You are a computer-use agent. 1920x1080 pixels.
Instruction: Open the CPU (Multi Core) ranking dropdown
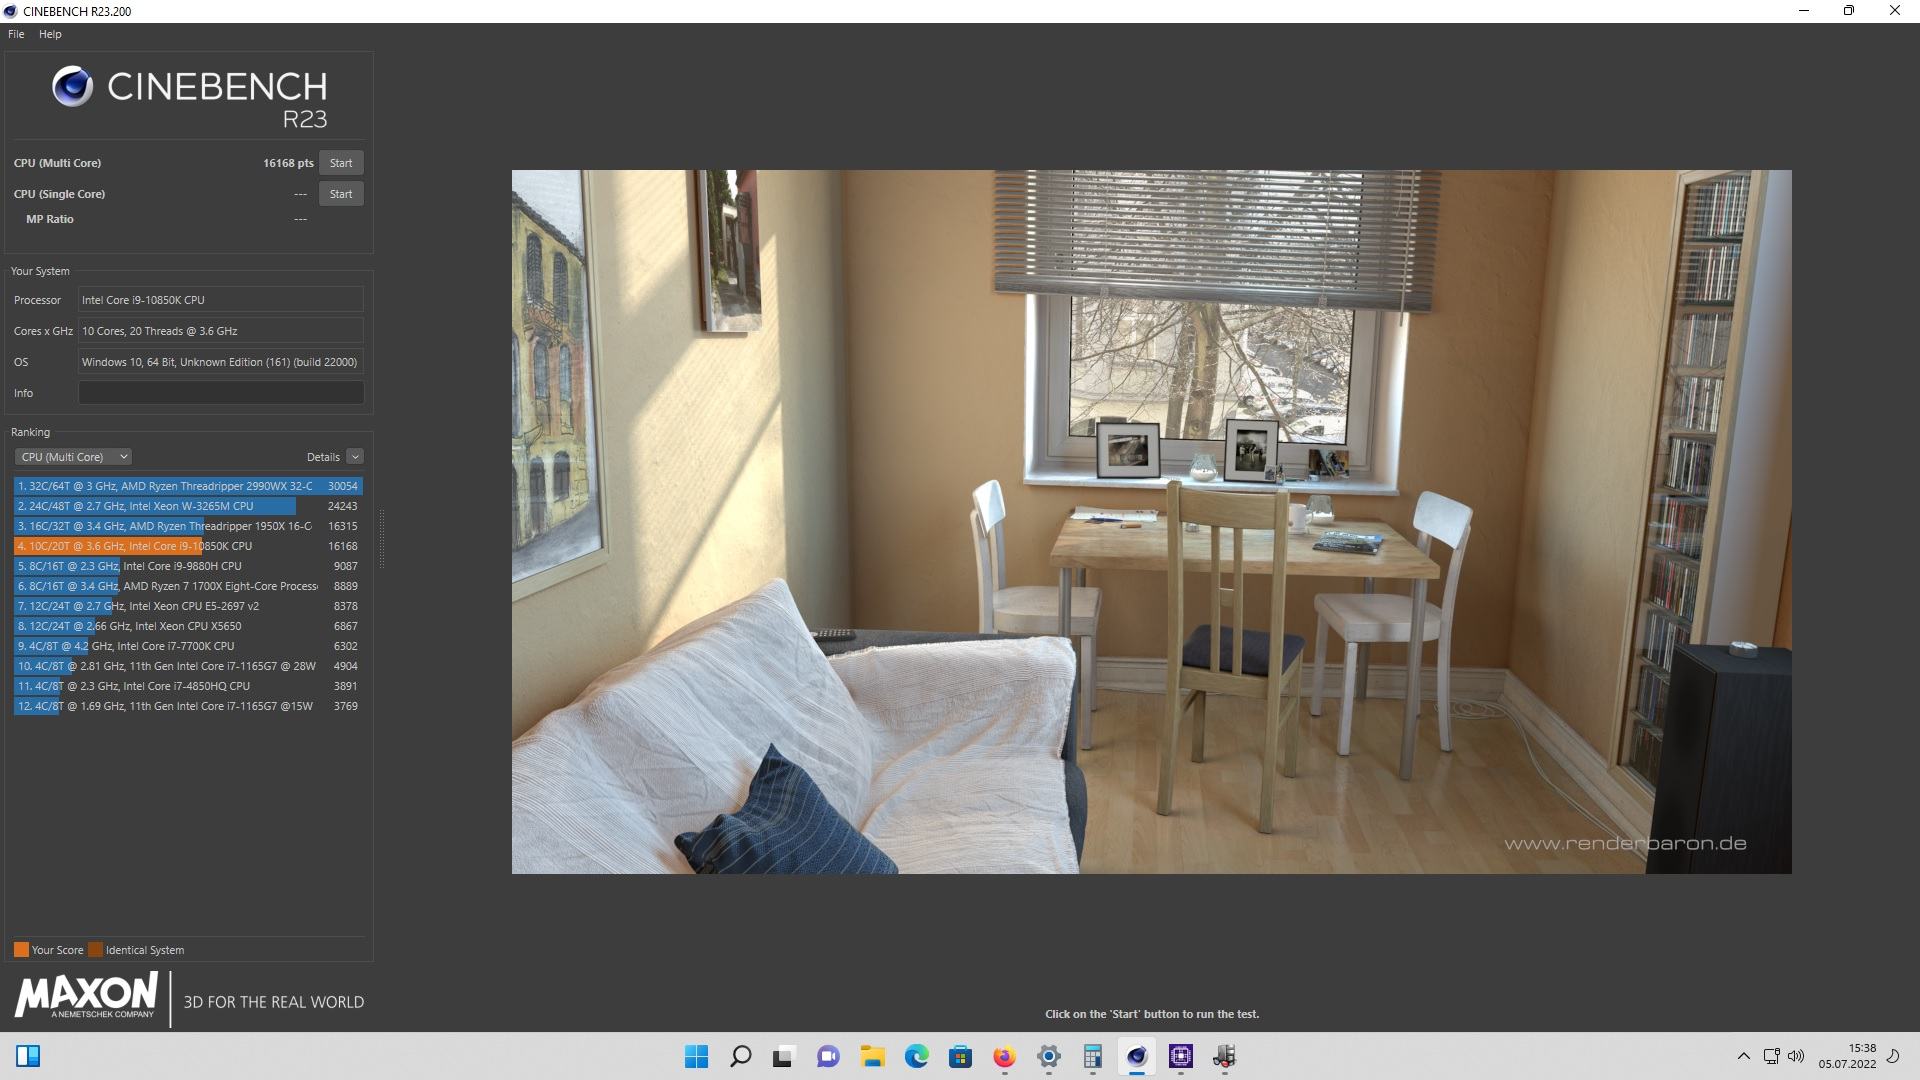[x=73, y=457]
